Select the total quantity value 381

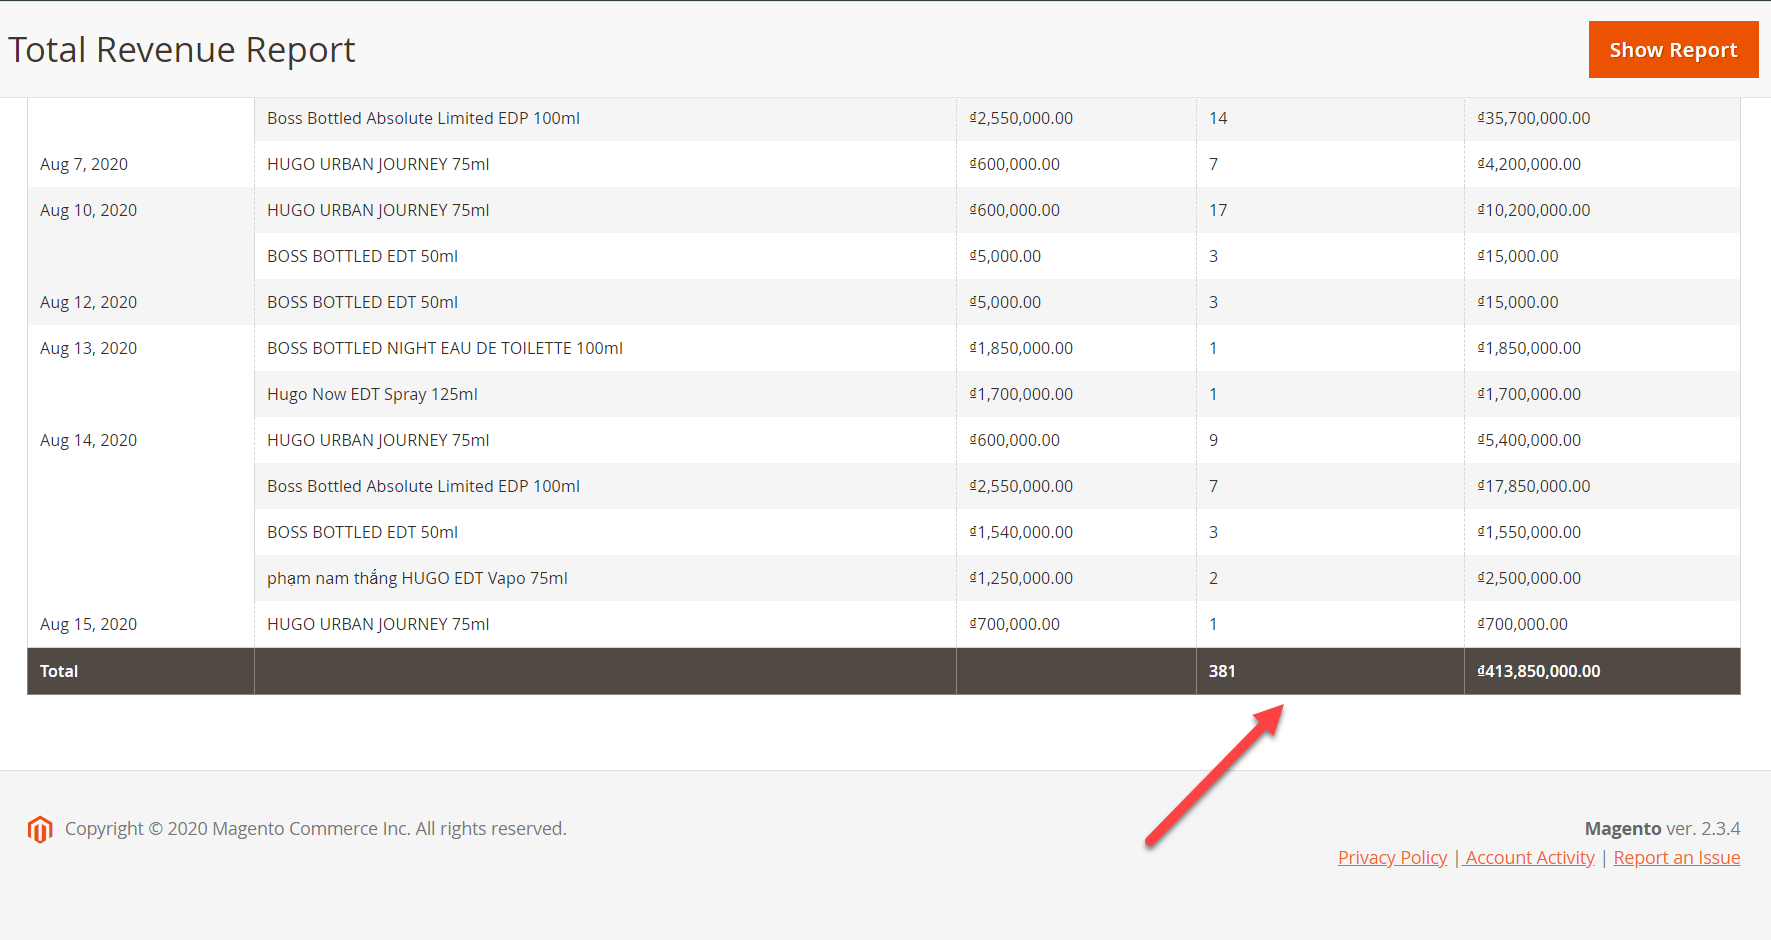(1222, 671)
